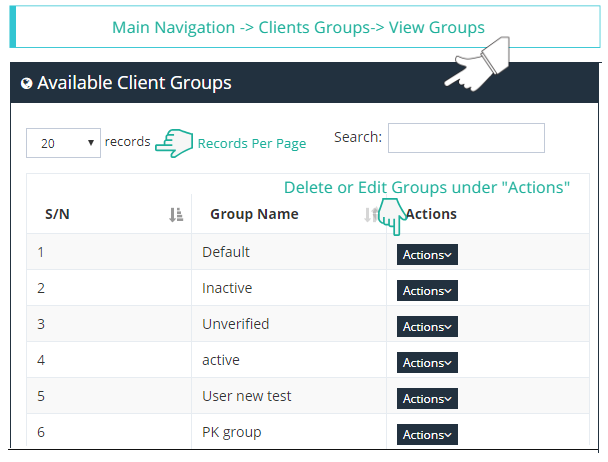
Task: Click the Main Navigation breadcrumb banner text
Action: click(298, 28)
